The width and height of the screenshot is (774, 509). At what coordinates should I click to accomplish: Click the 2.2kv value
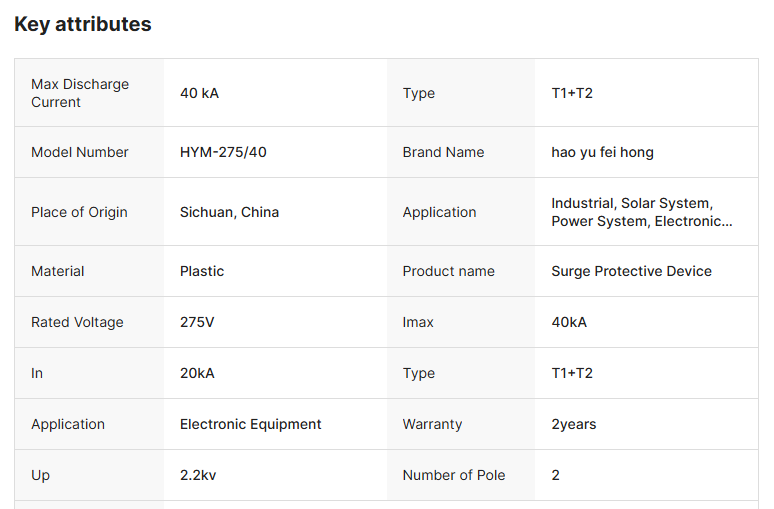(x=198, y=475)
